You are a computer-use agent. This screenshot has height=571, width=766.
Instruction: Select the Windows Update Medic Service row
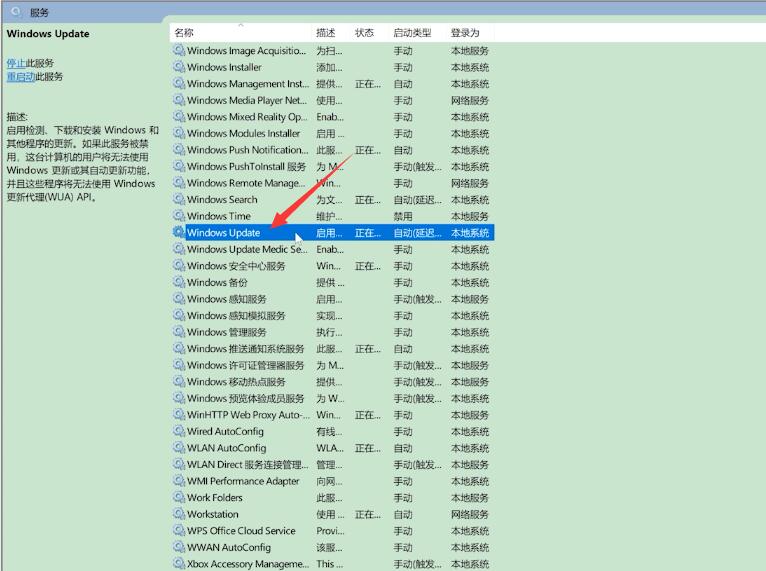[247, 250]
